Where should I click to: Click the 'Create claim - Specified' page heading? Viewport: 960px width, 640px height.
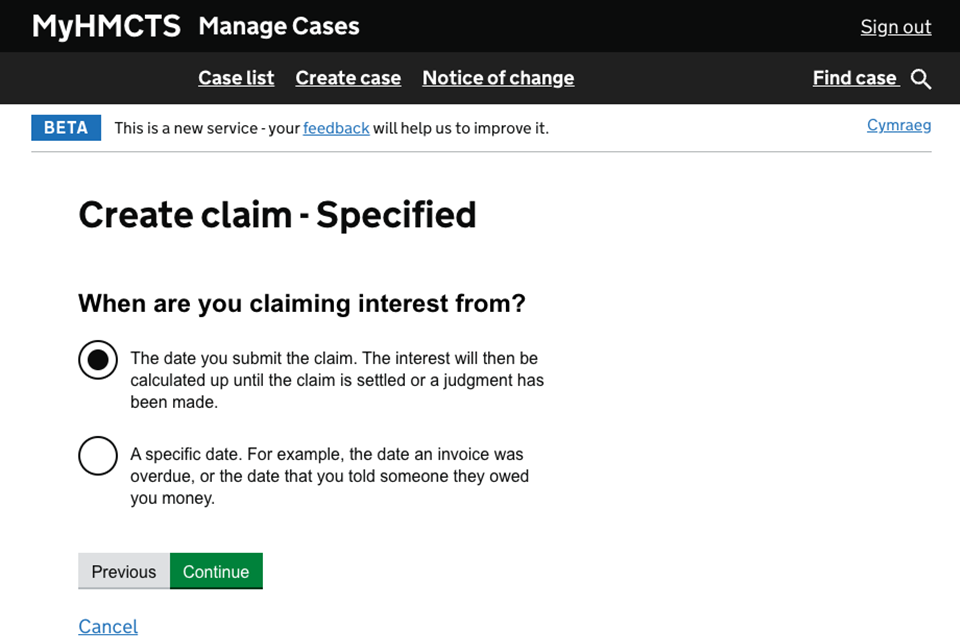pos(277,215)
